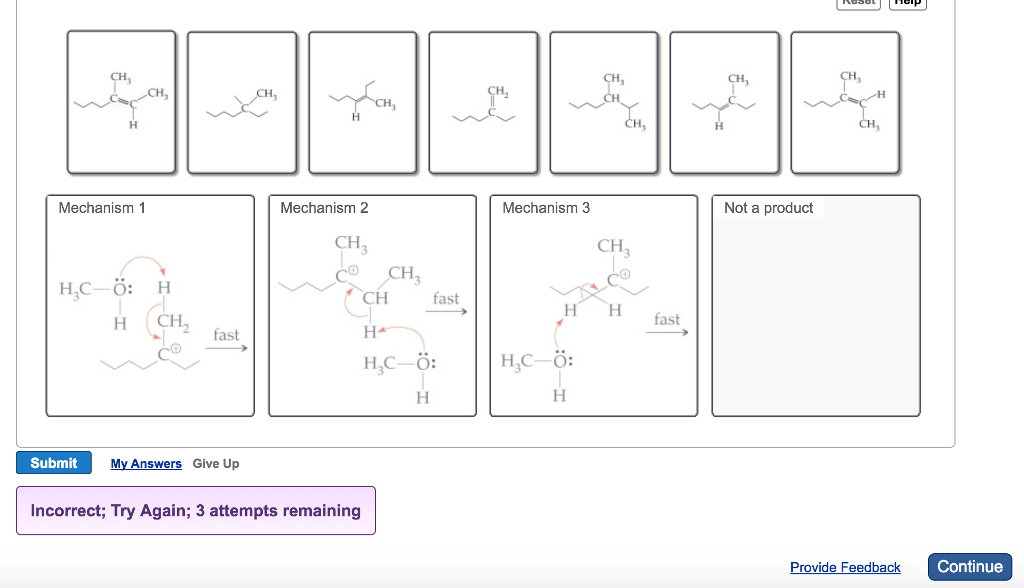
Task: Select the card showing the quaternary carbon alkane
Action: [x=242, y=101]
